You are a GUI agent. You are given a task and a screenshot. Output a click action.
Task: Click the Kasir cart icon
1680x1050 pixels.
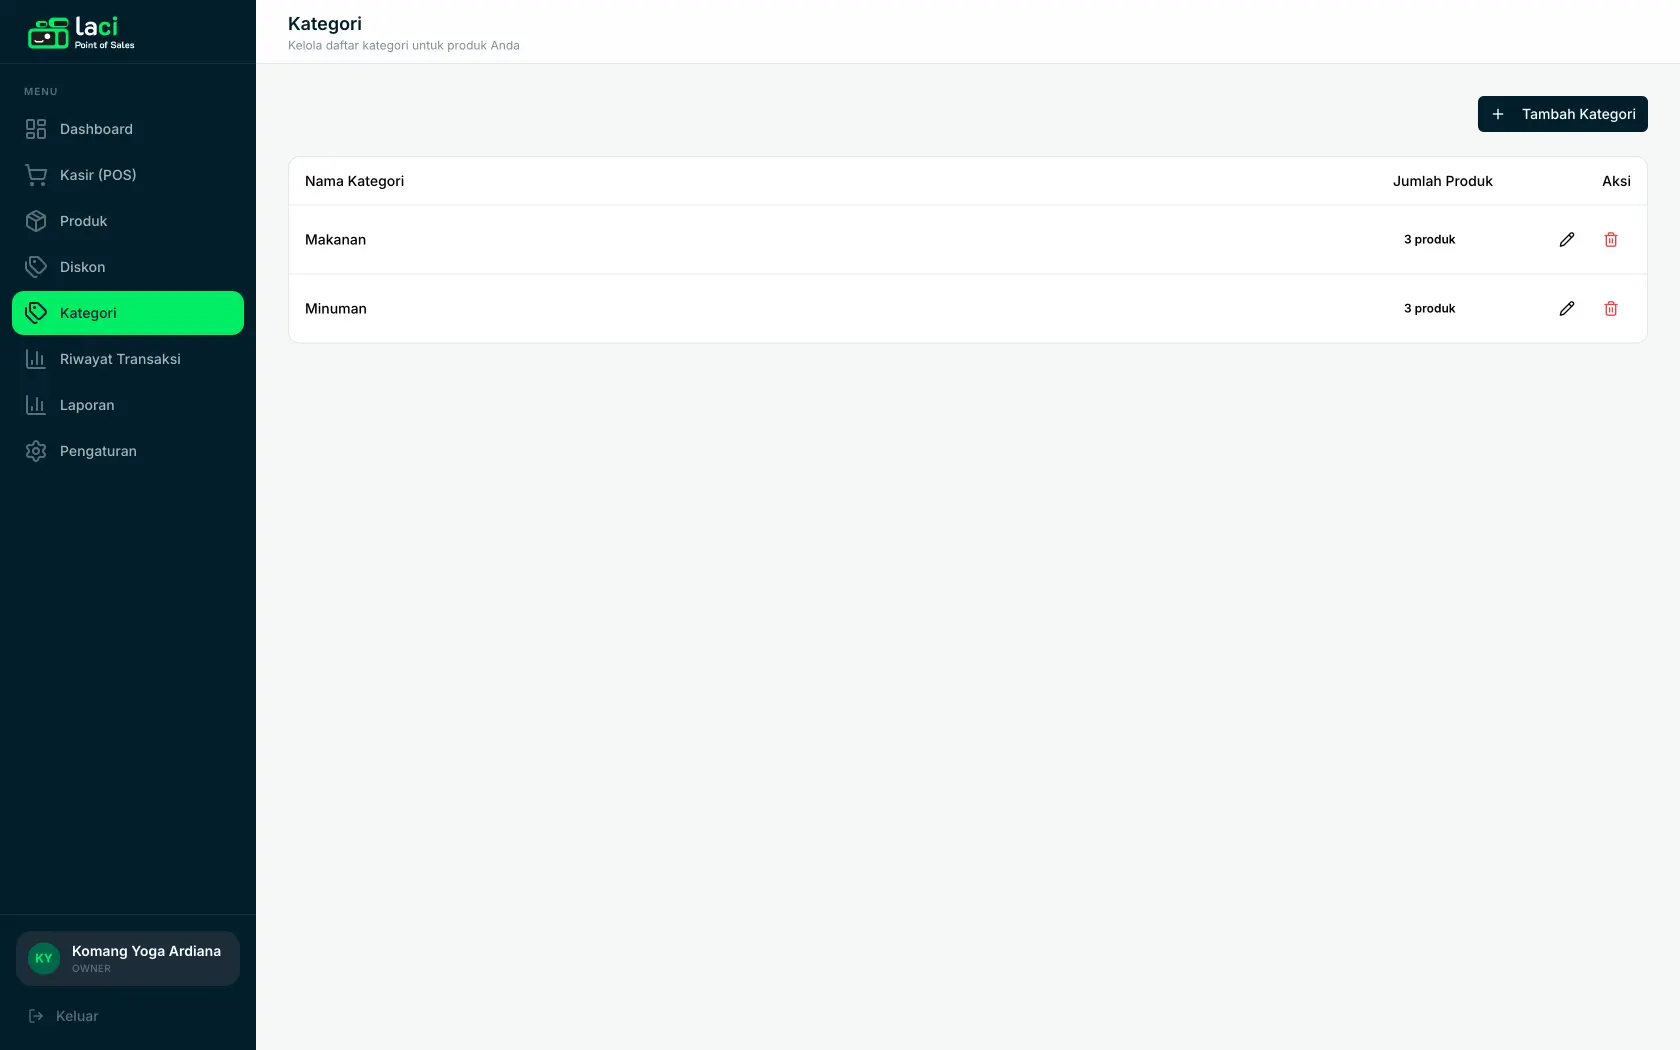[36, 175]
